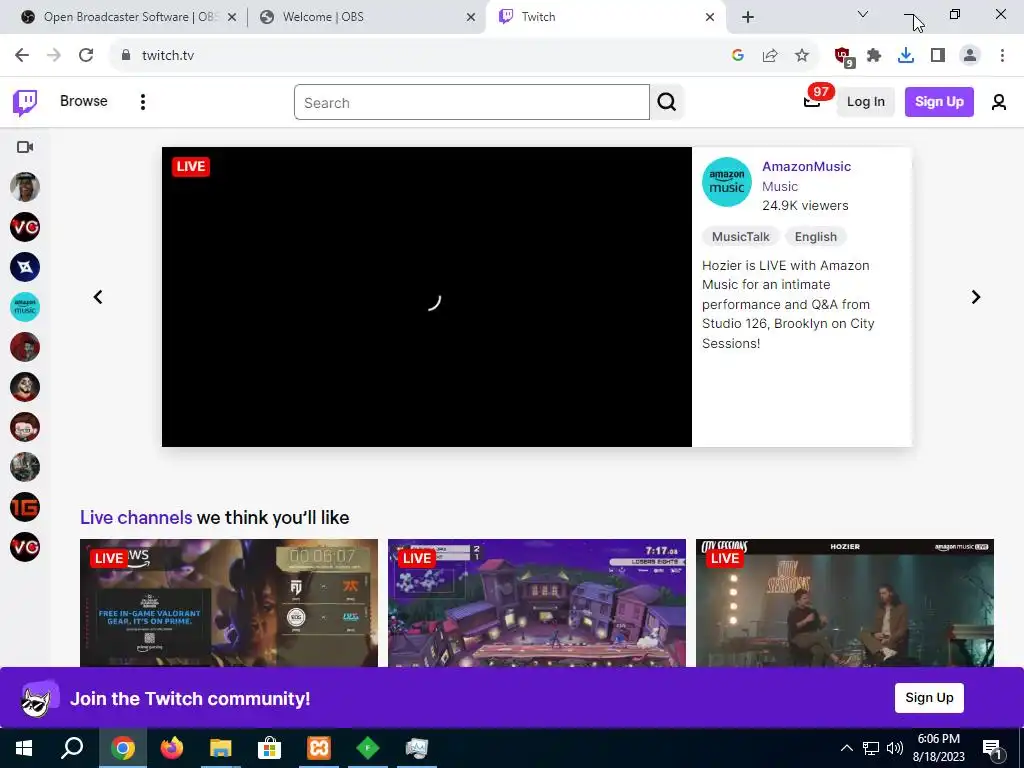
Task: Click the 24.9K viewers text
Action: tap(805, 206)
